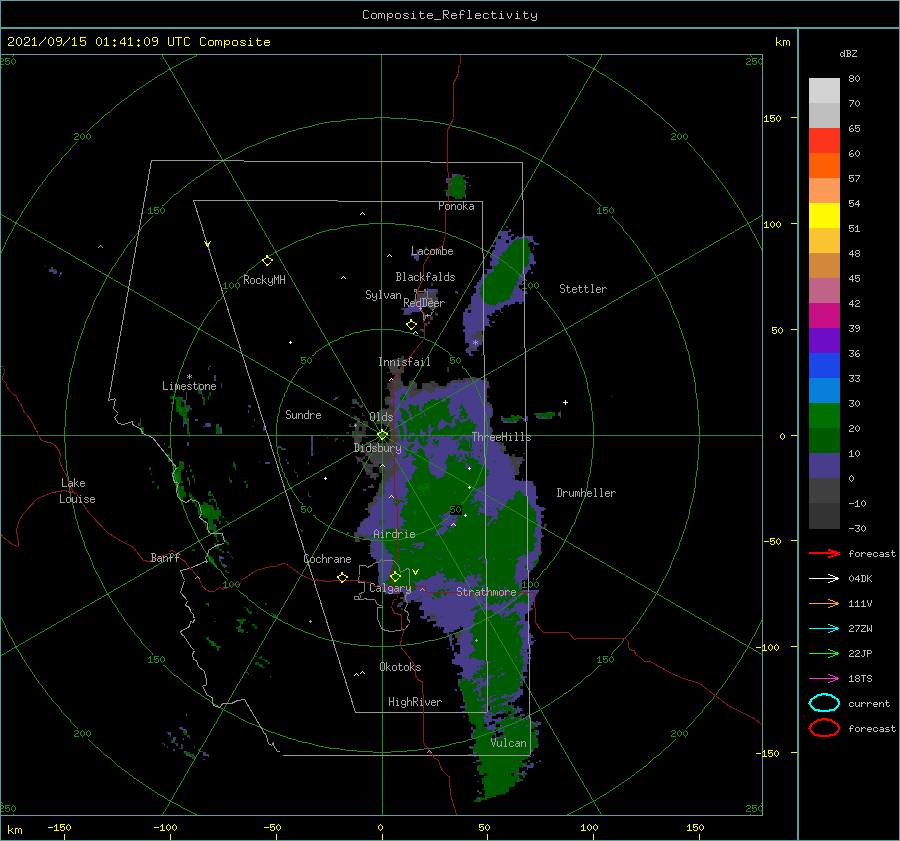900x841 pixels.
Task: Click the Sundre city label
Action: (x=304, y=415)
